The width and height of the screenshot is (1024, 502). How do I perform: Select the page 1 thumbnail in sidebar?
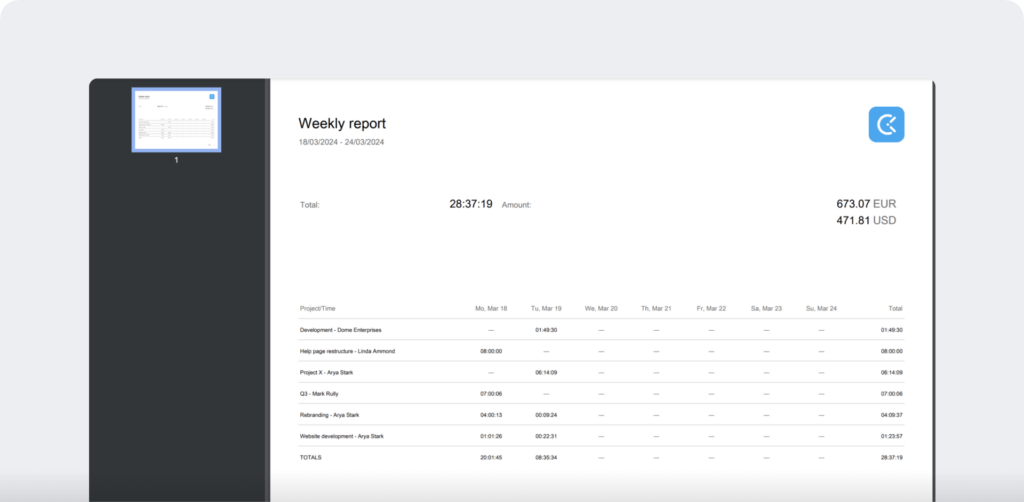click(x=176, y=120)
